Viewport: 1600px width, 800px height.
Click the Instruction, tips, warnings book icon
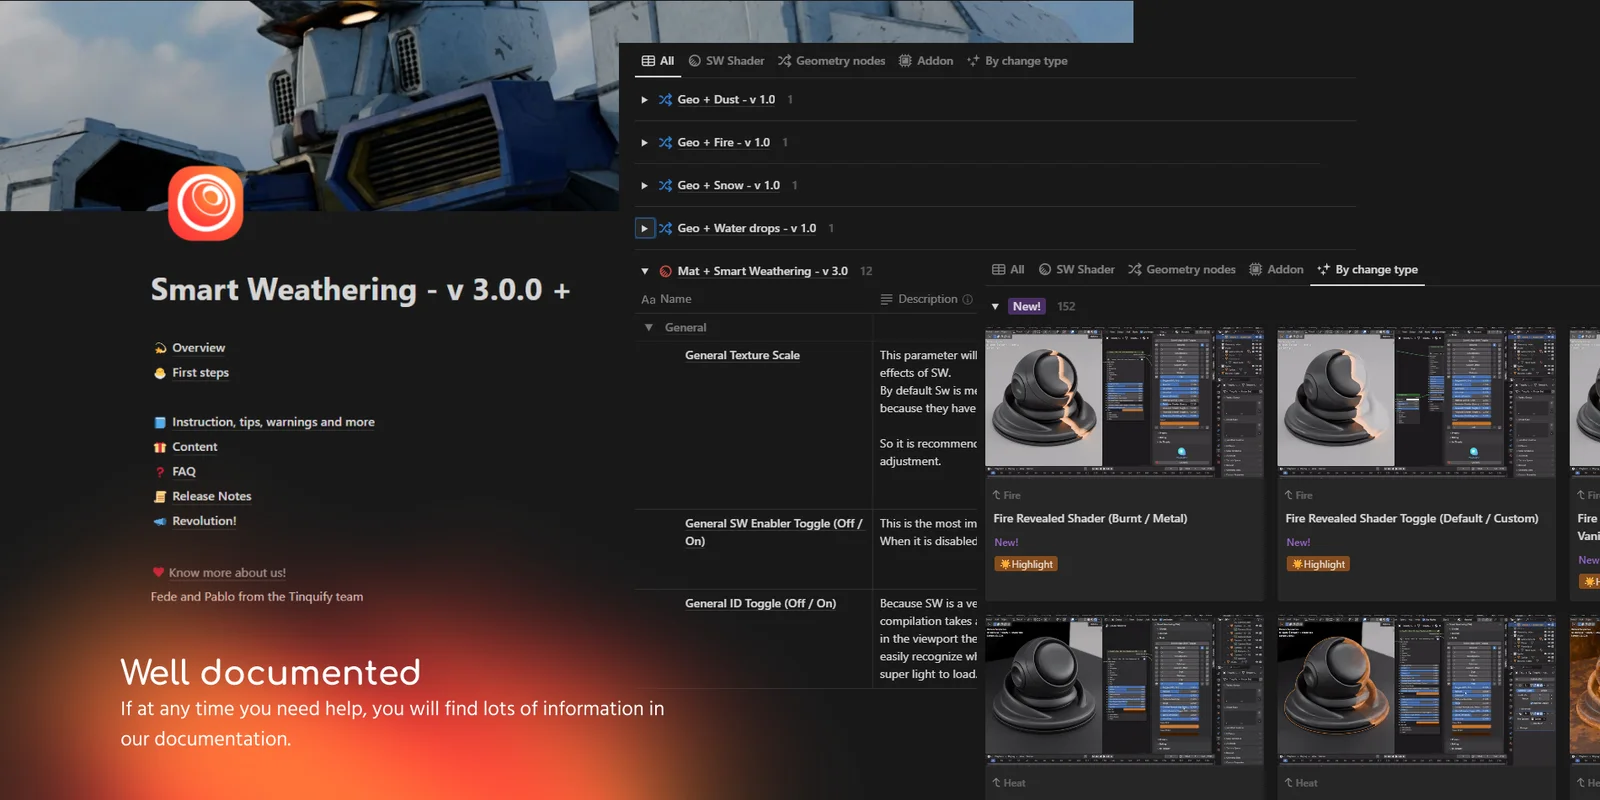[160, 422]
